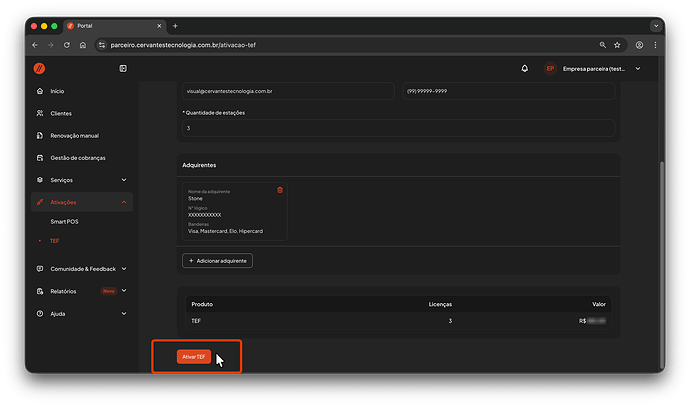The height and width of the screenshot is (406, 690).
Task: Open a new browser tab
Action: 175,25
